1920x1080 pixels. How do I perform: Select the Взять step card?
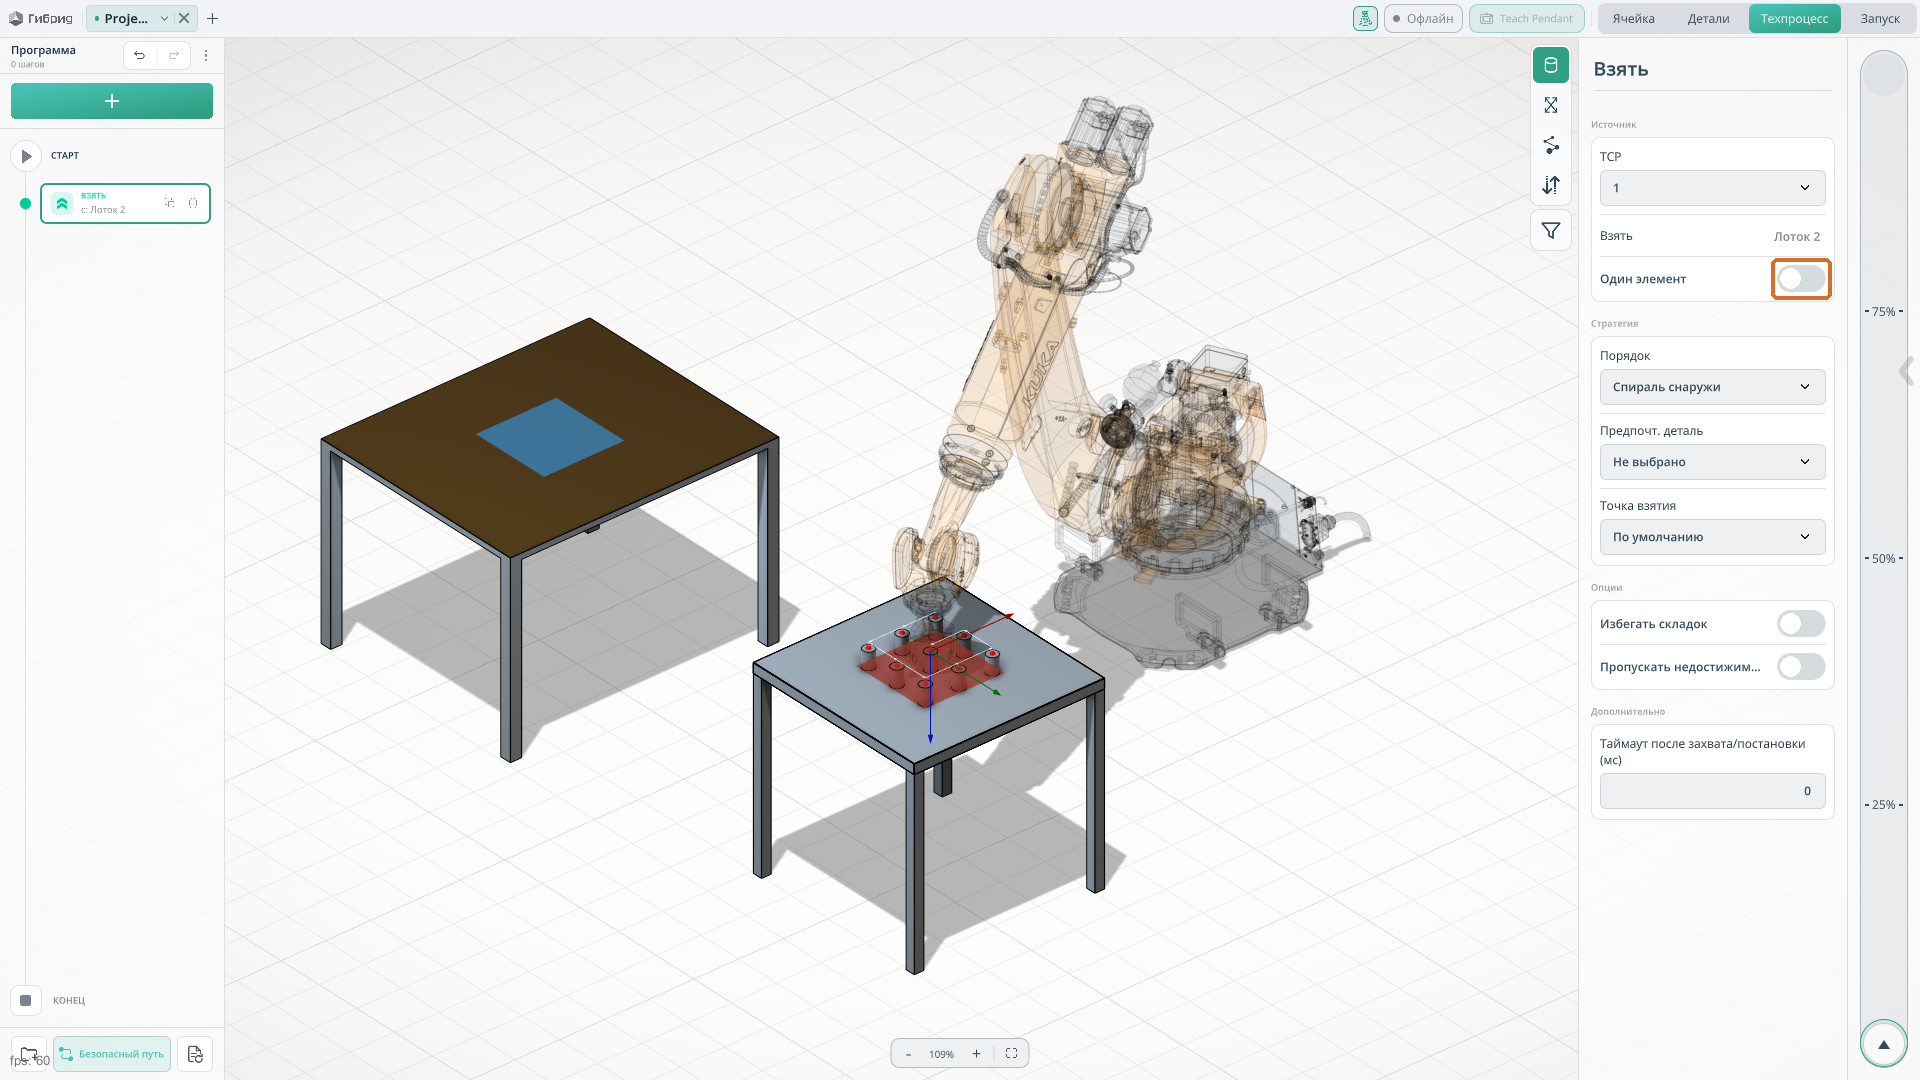[125, 203]
